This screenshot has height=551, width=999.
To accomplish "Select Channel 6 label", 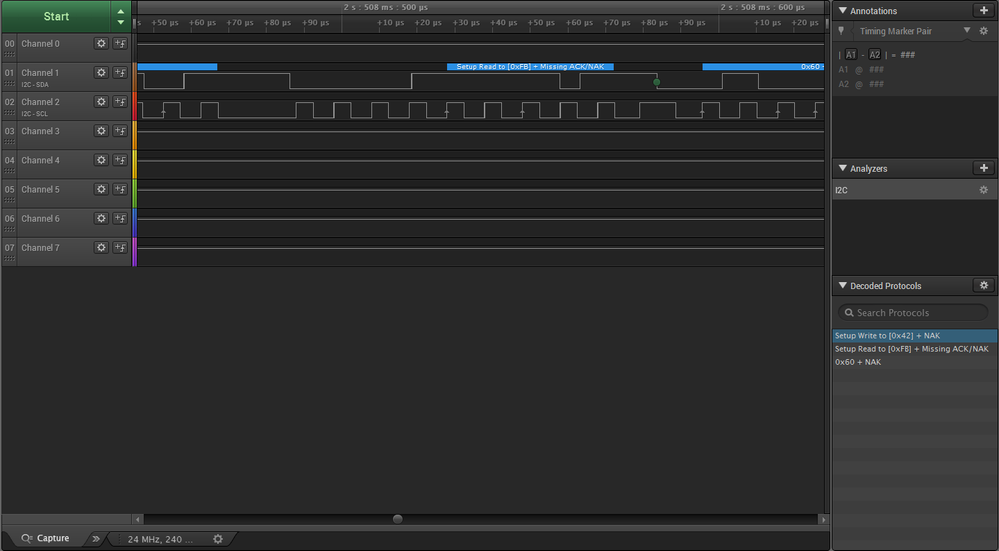I will [40, 218].
